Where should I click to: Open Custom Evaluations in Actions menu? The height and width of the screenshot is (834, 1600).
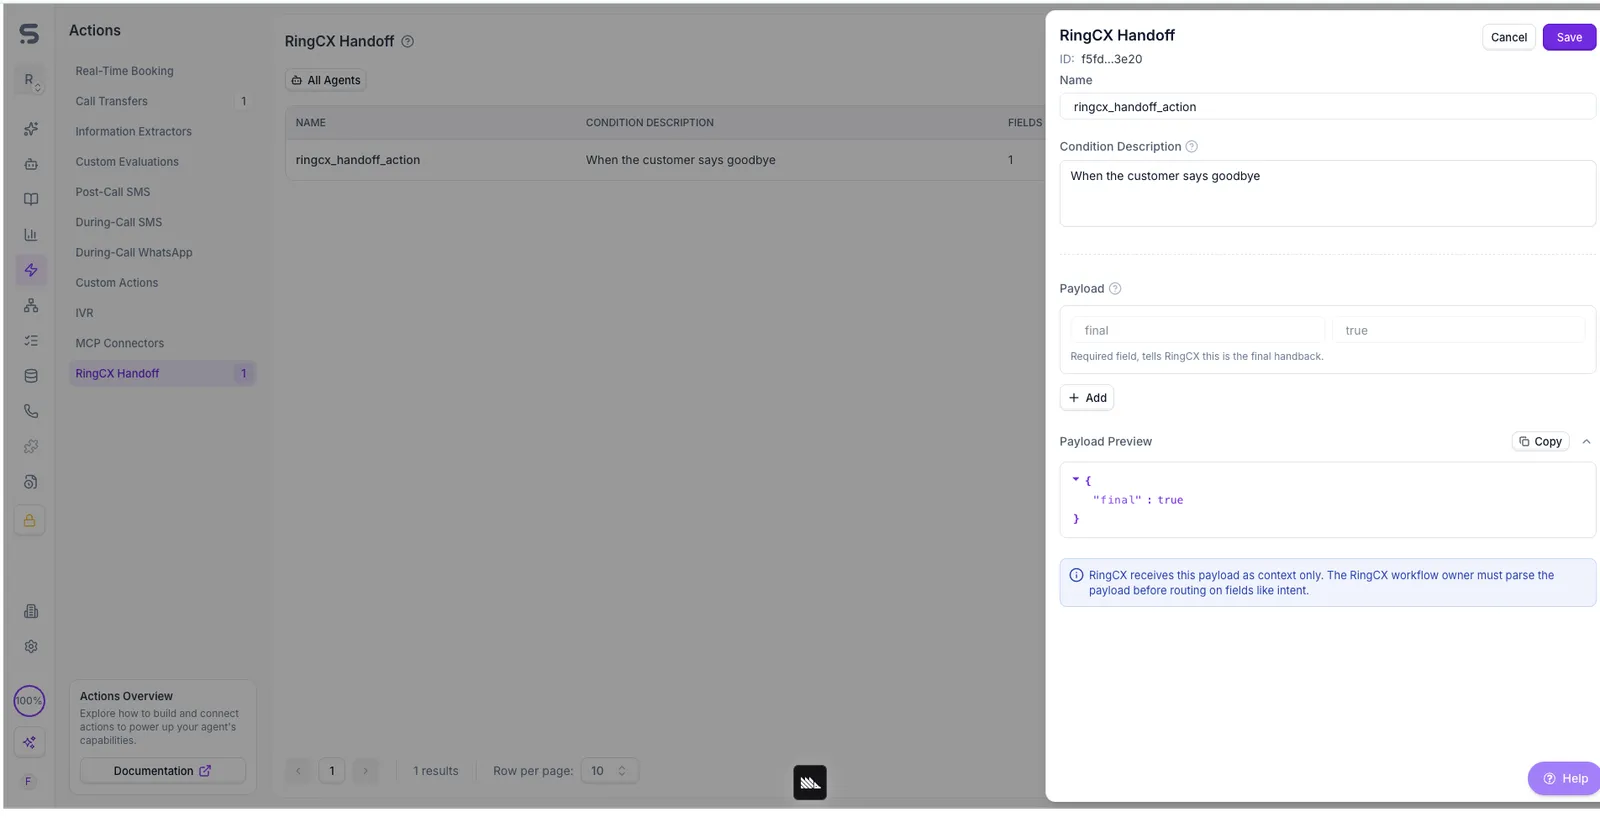(127, 161)
